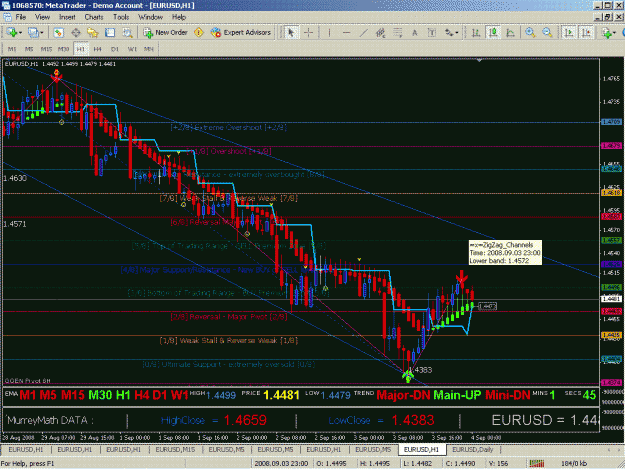Select the equidistant channel tool
The image size is (625, 469).
380,33
